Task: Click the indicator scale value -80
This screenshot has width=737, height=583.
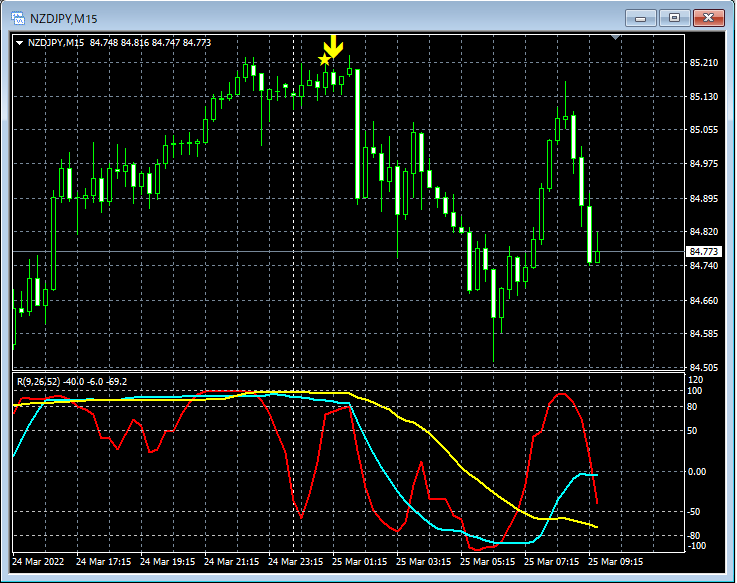Action: click(694, 536)
